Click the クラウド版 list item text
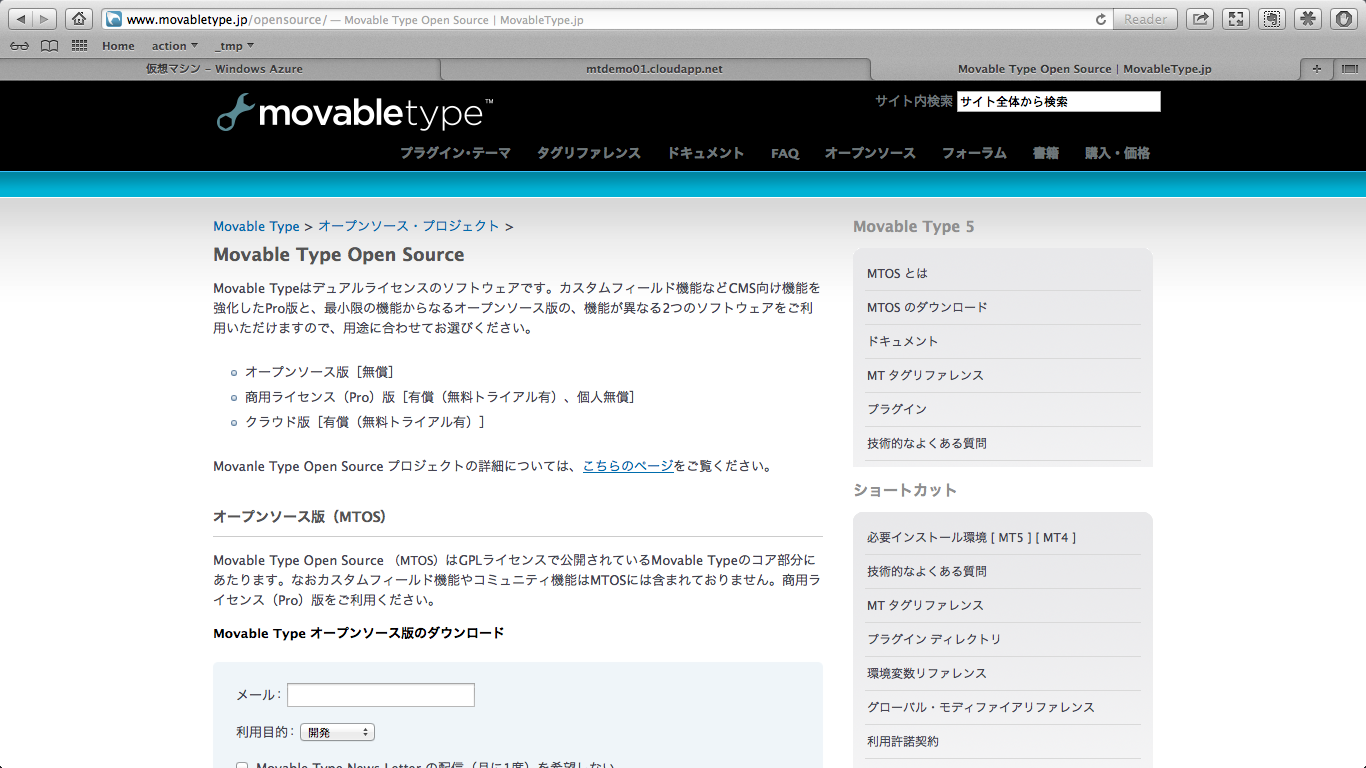The image size is (1366, 768). point(365,422)
